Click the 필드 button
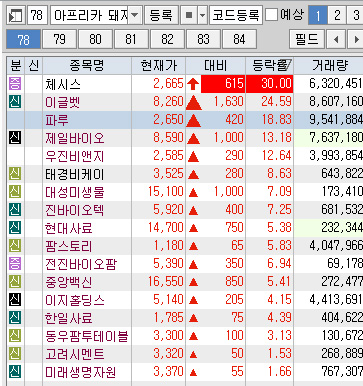This screenshot has width=363, height=386. click(307, 39)
